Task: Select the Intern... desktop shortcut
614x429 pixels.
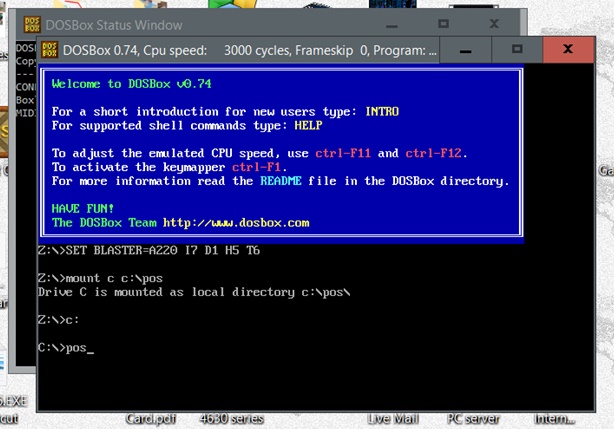Action: coord(554,418)
